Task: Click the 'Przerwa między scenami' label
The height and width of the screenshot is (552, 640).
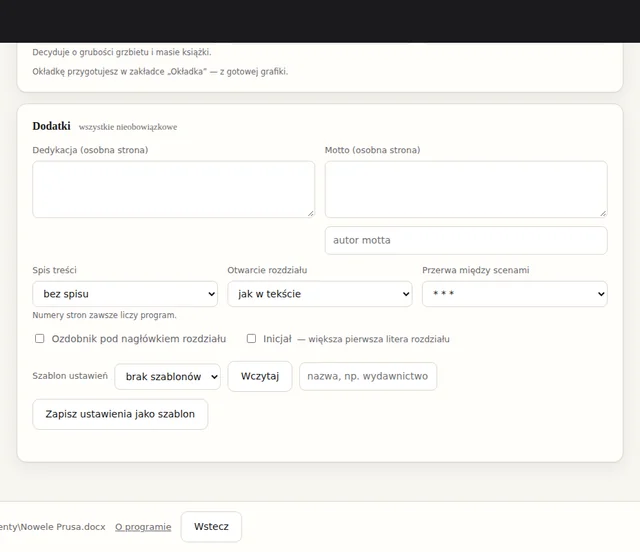Action: pyautogui.click(x=476, y=270)
